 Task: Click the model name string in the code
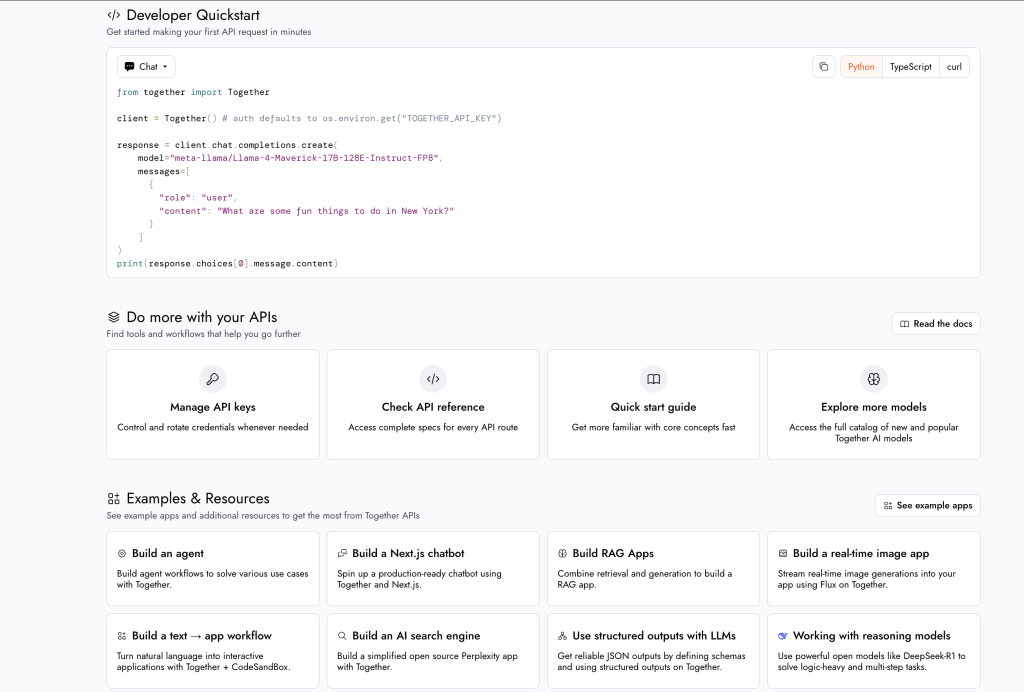point(305,158)
